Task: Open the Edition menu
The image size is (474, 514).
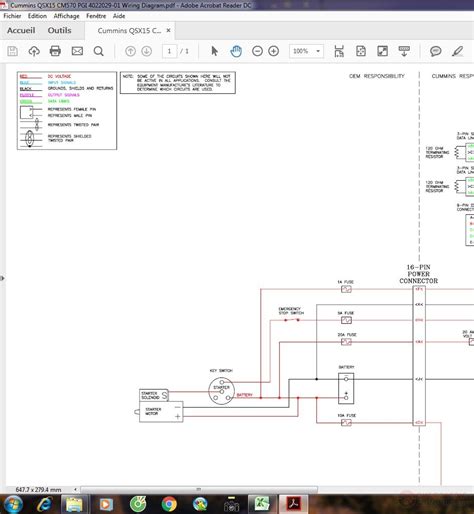Action: point(37,16)
